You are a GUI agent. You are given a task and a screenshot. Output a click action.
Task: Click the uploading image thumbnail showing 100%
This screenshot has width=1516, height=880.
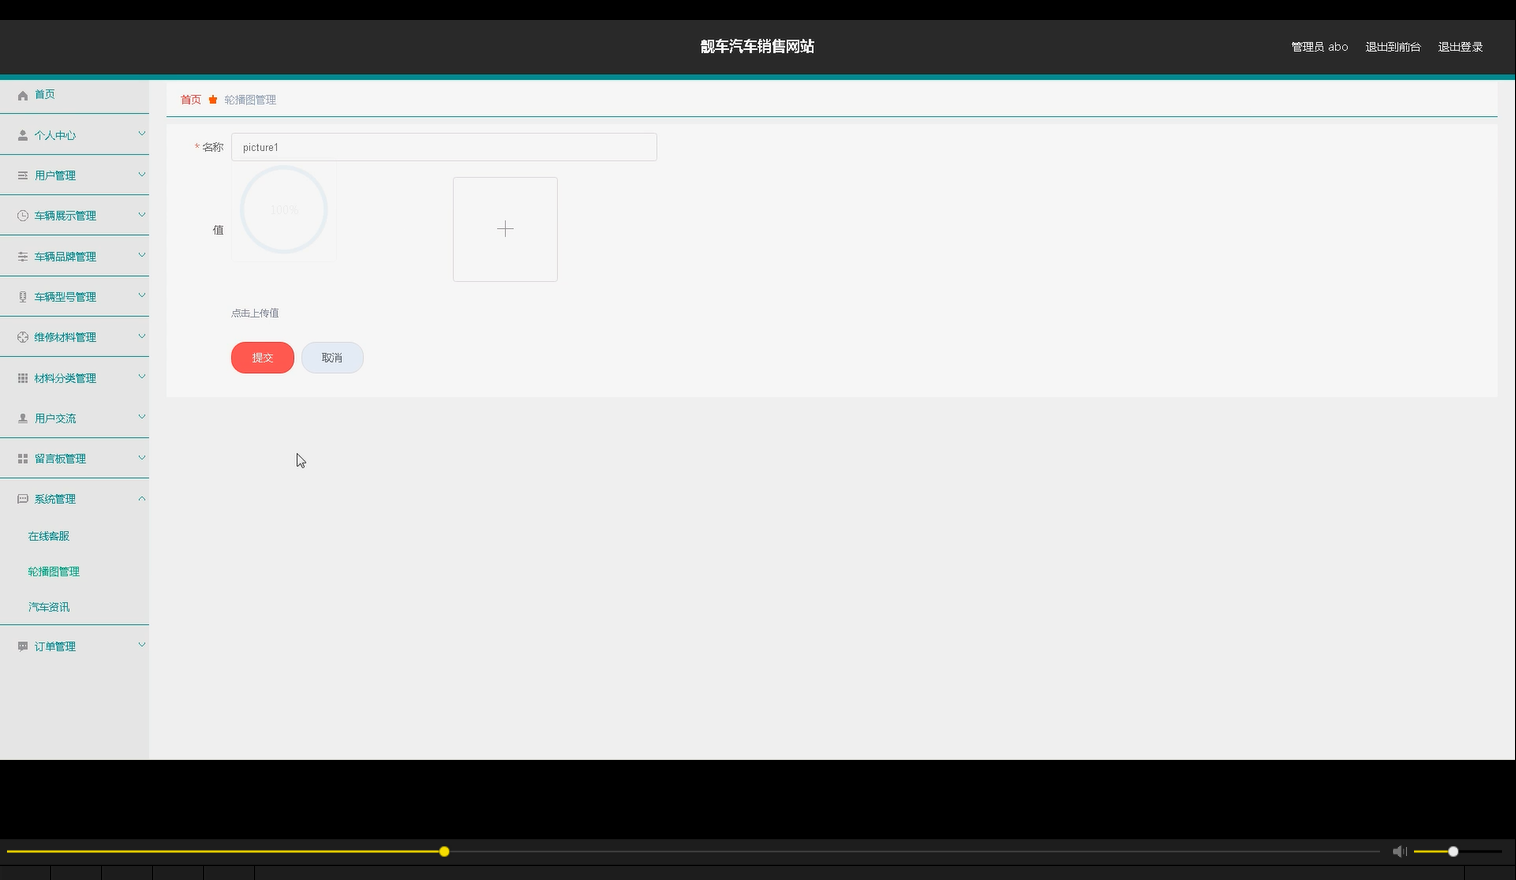click(x=284, y=210)
